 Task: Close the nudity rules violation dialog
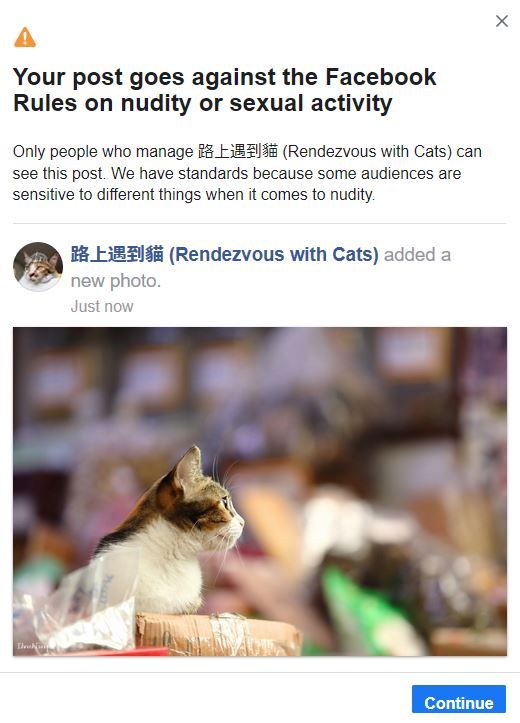click(502, 21)
